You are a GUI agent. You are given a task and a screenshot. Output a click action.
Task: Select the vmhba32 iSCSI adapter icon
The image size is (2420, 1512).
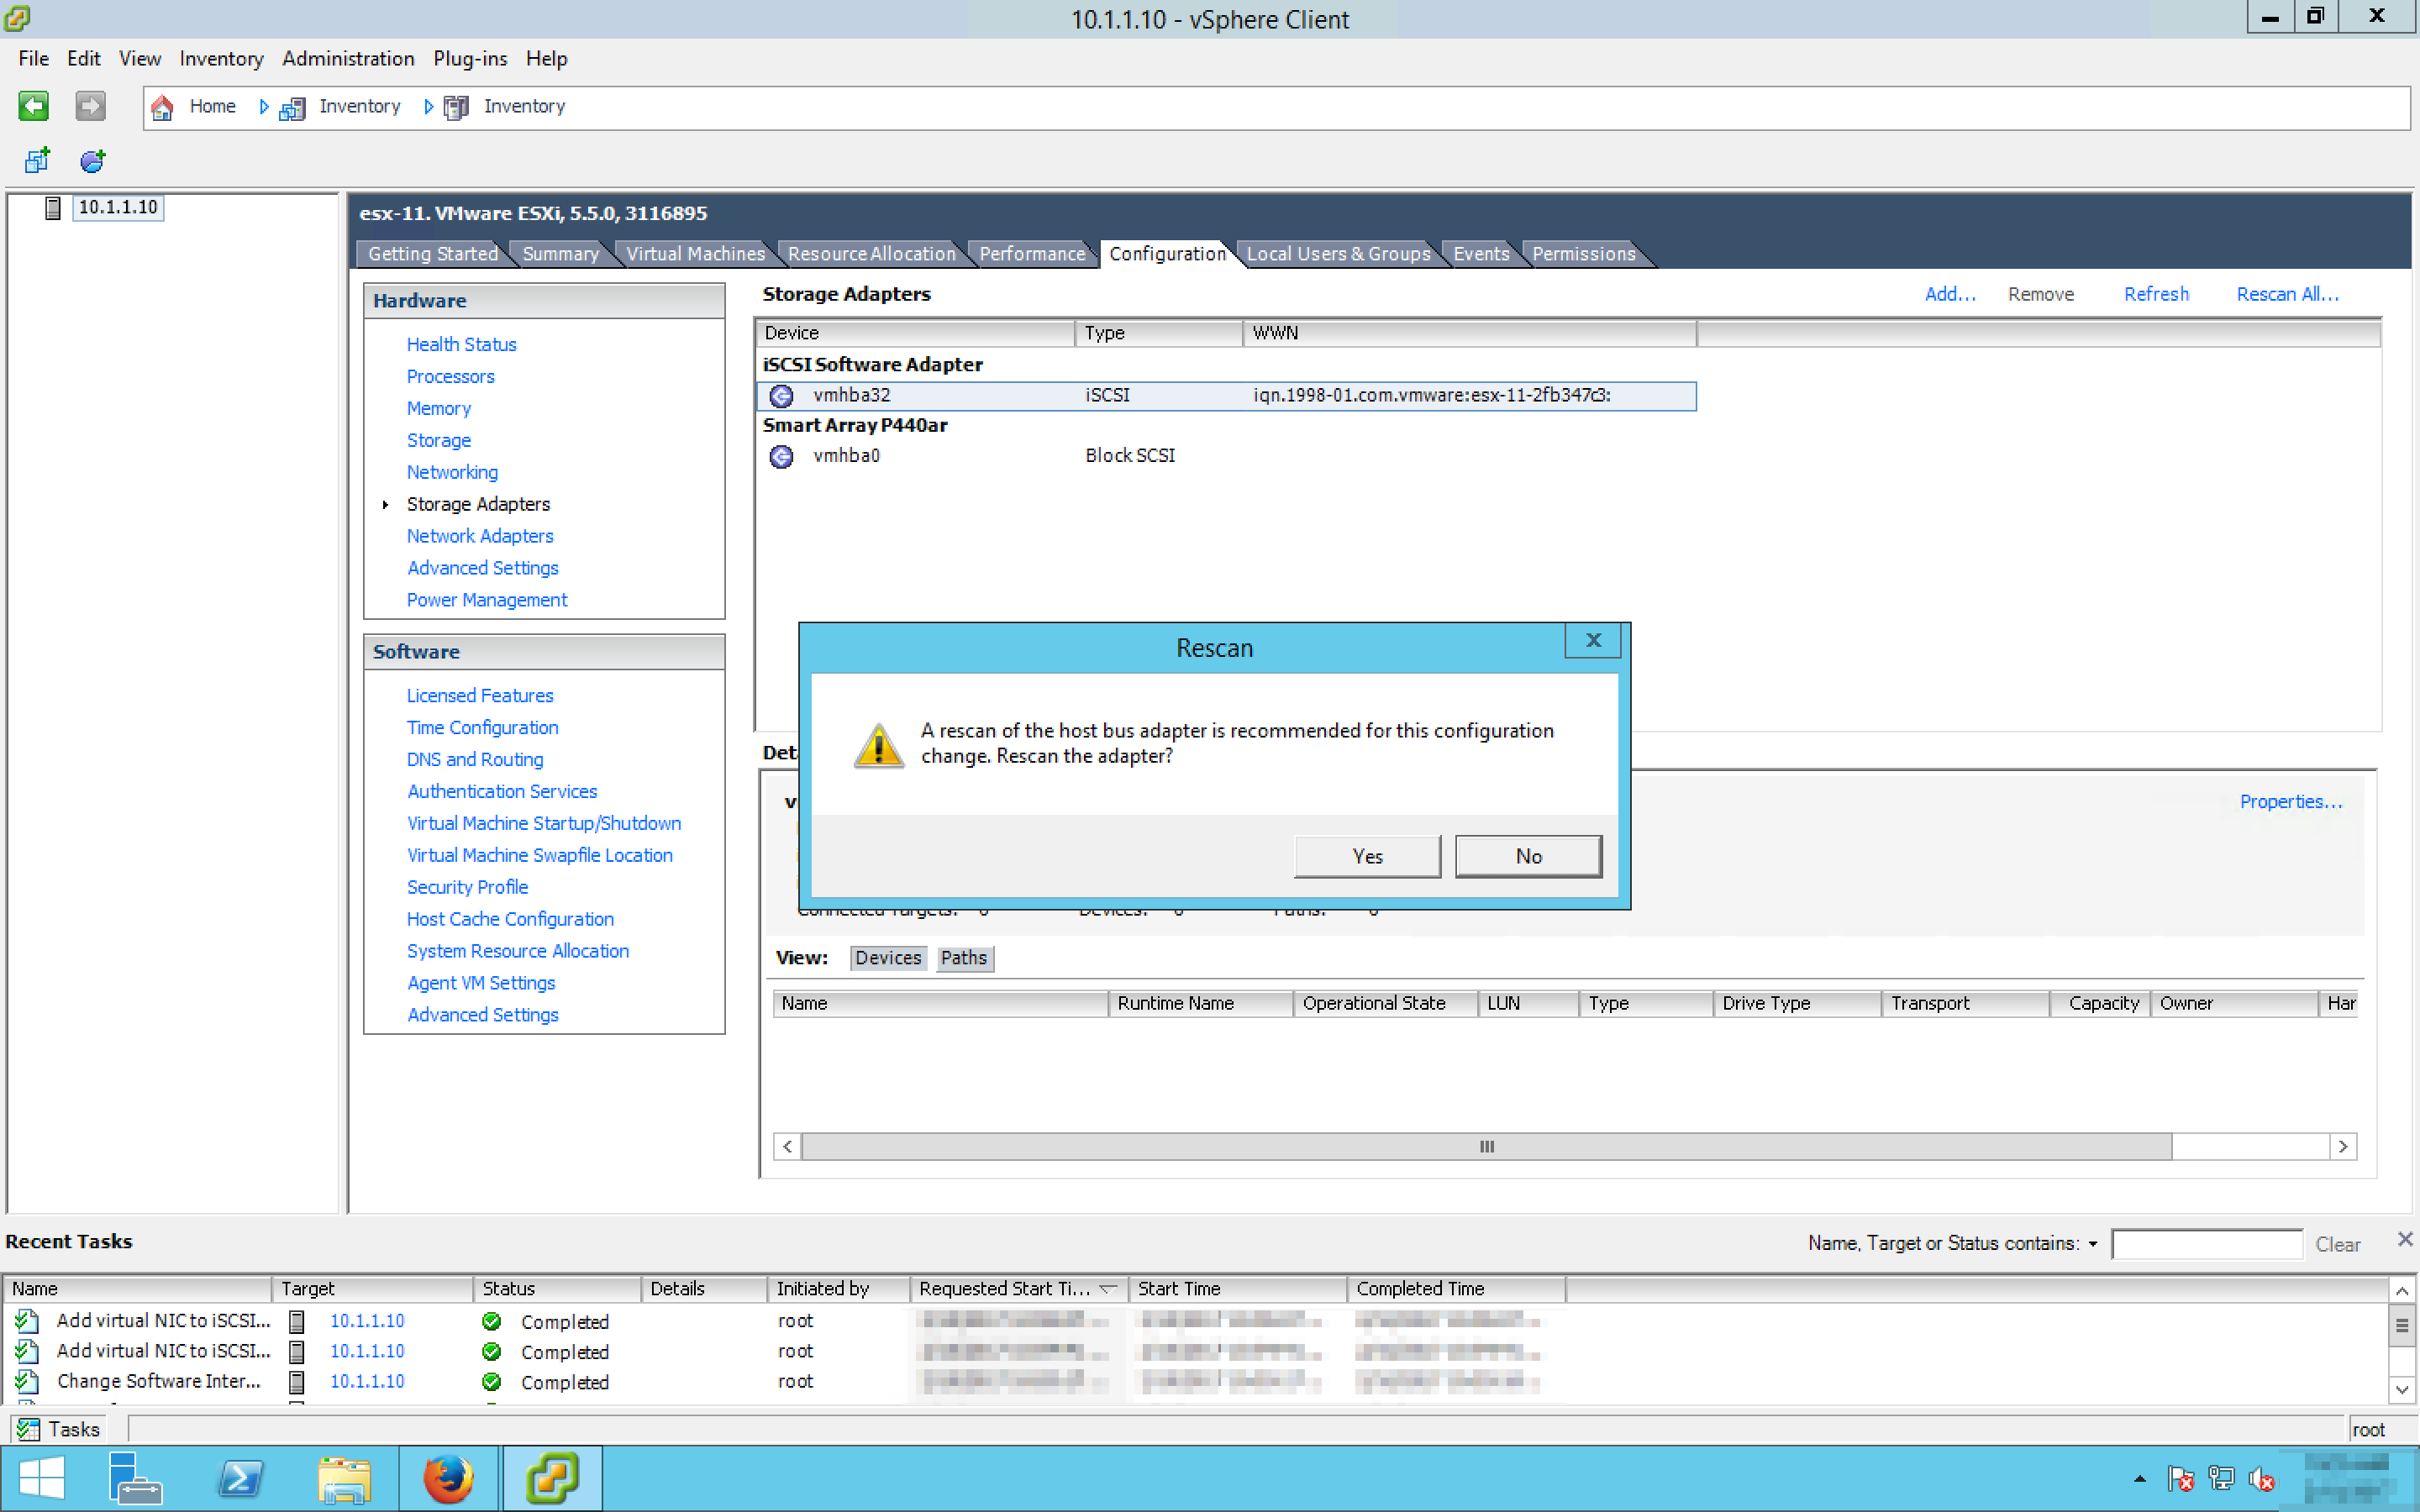click(x=781, y=396)
